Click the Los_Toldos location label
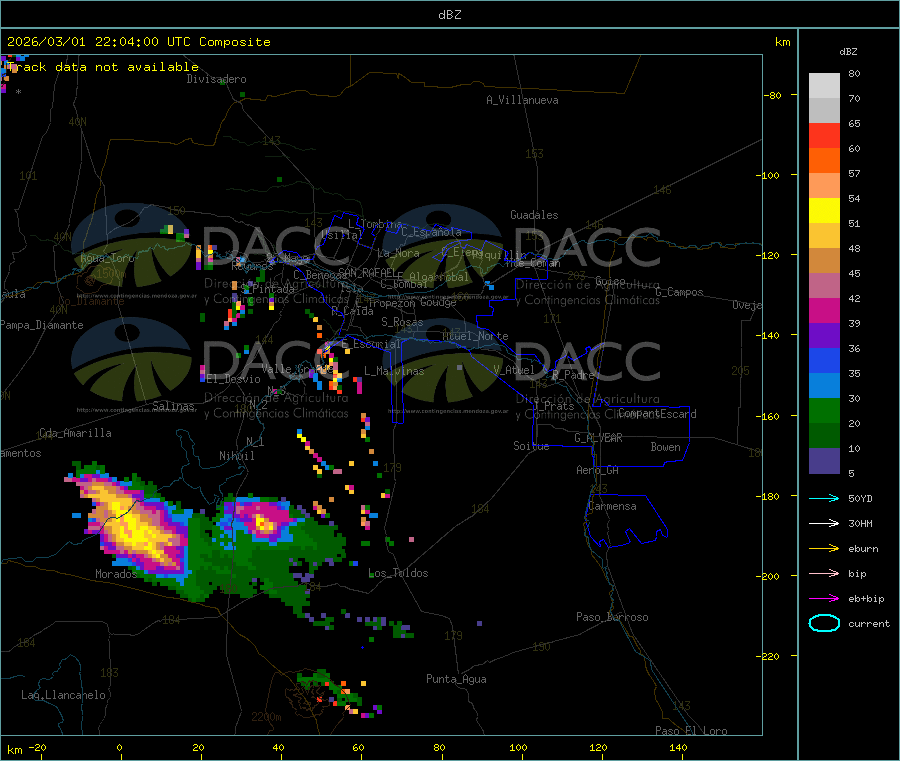This screenshot has width=900, height=761. tap(398, 573)
